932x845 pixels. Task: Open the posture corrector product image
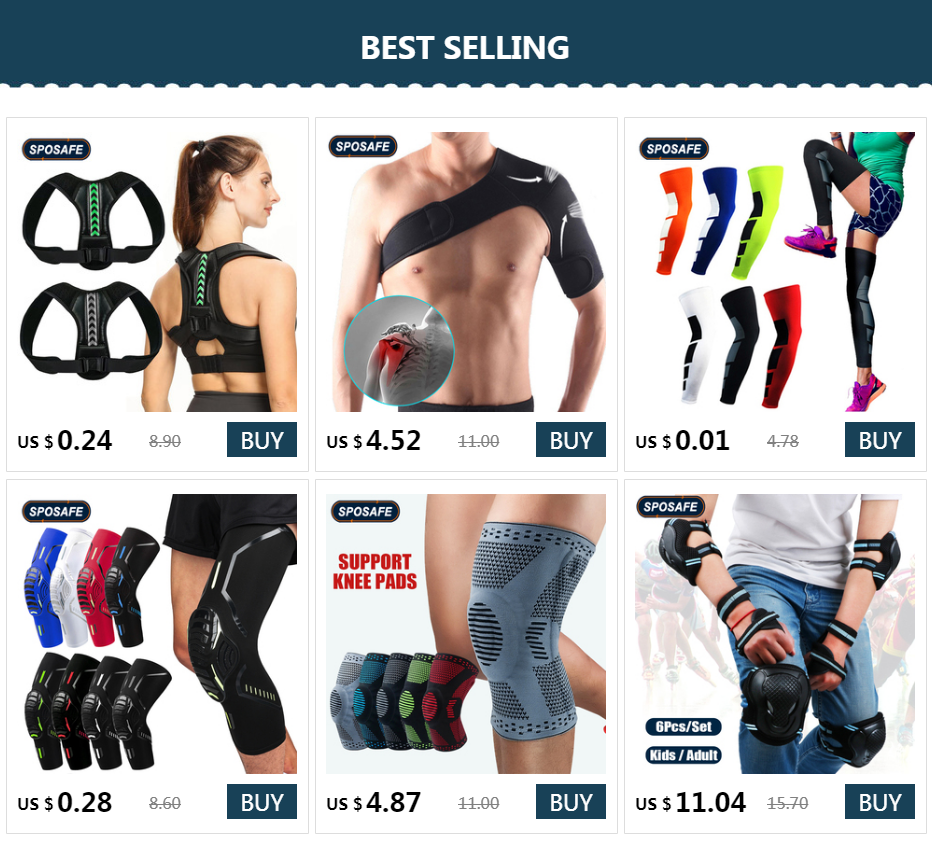pos(158,272)
